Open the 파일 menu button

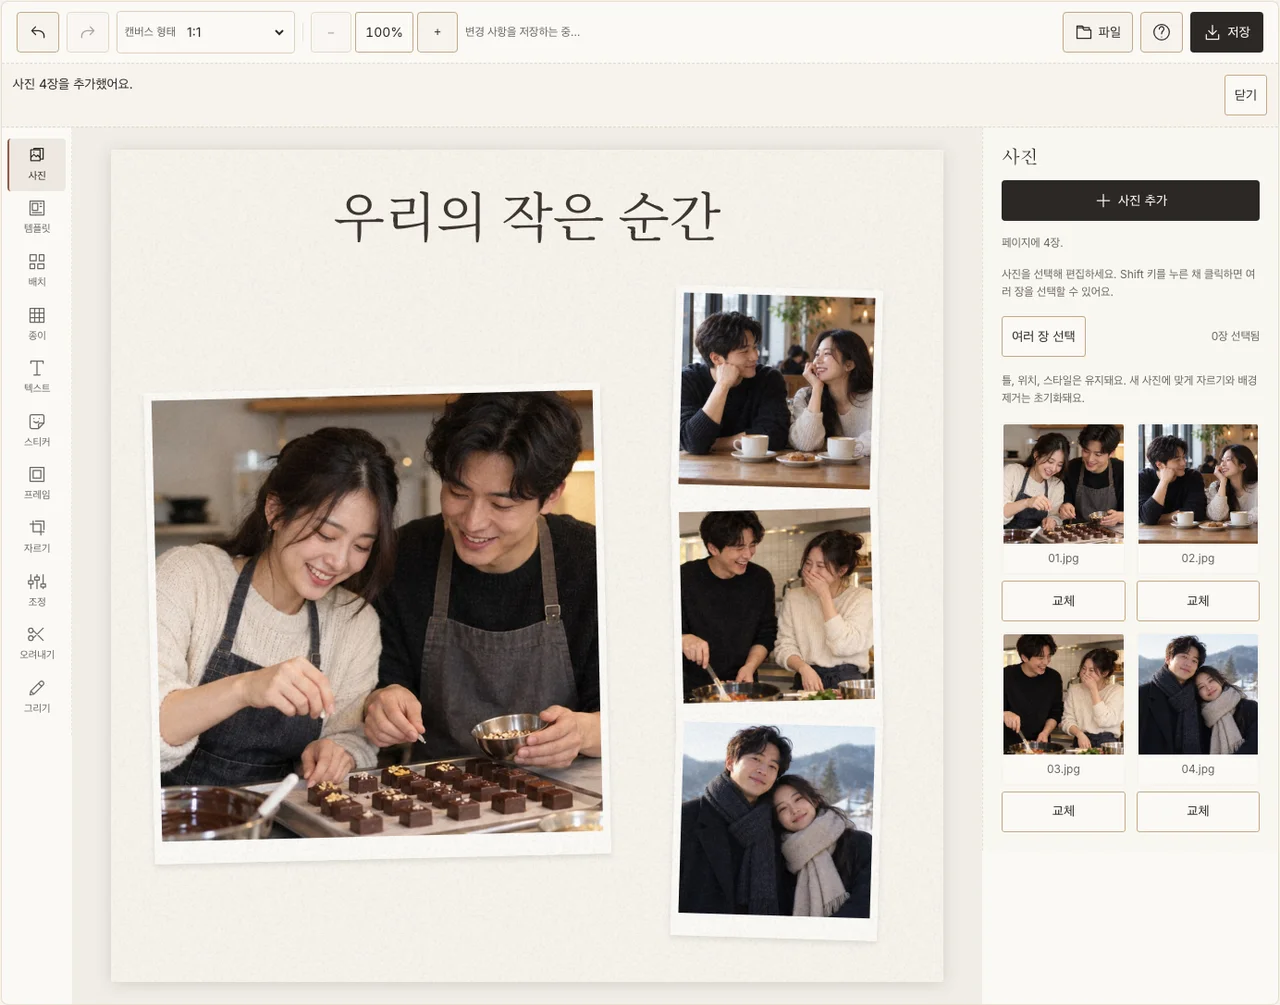point(1098,32)
